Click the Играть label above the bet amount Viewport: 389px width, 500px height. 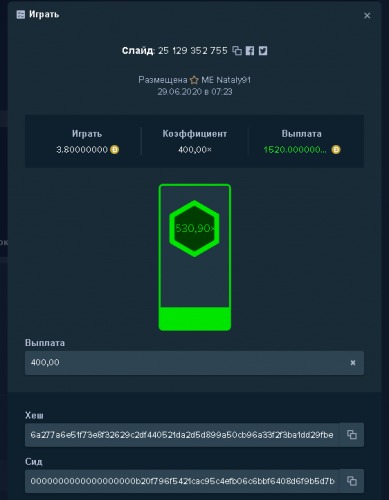[x=87, y=134]
